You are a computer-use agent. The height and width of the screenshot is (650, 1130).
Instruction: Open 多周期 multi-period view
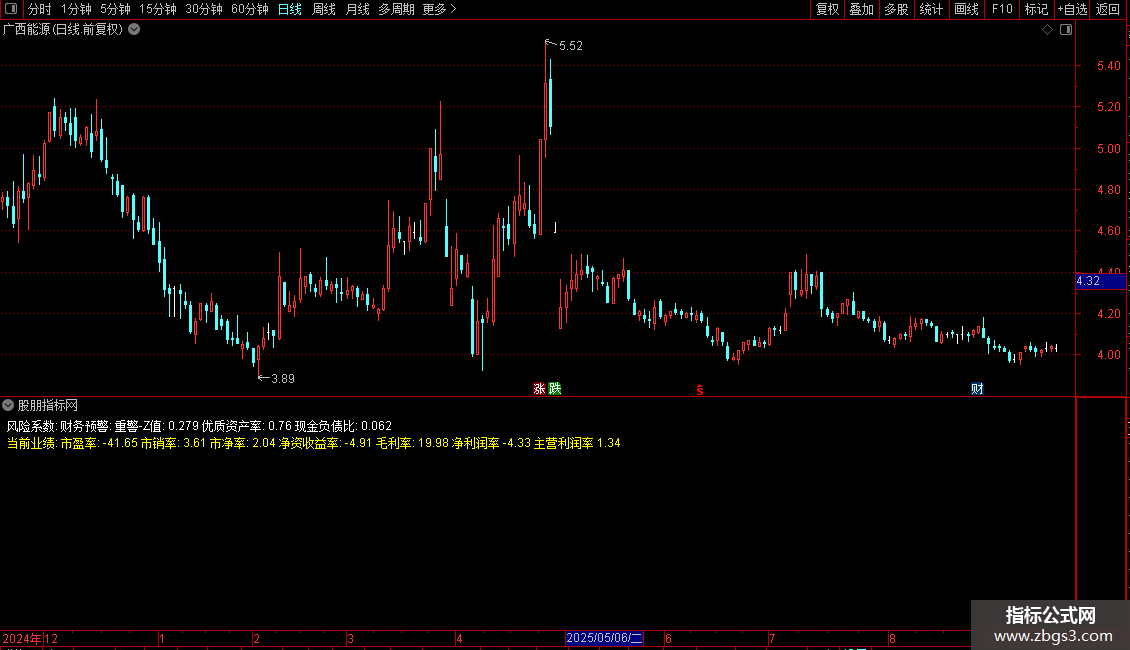tap(396, 9)
